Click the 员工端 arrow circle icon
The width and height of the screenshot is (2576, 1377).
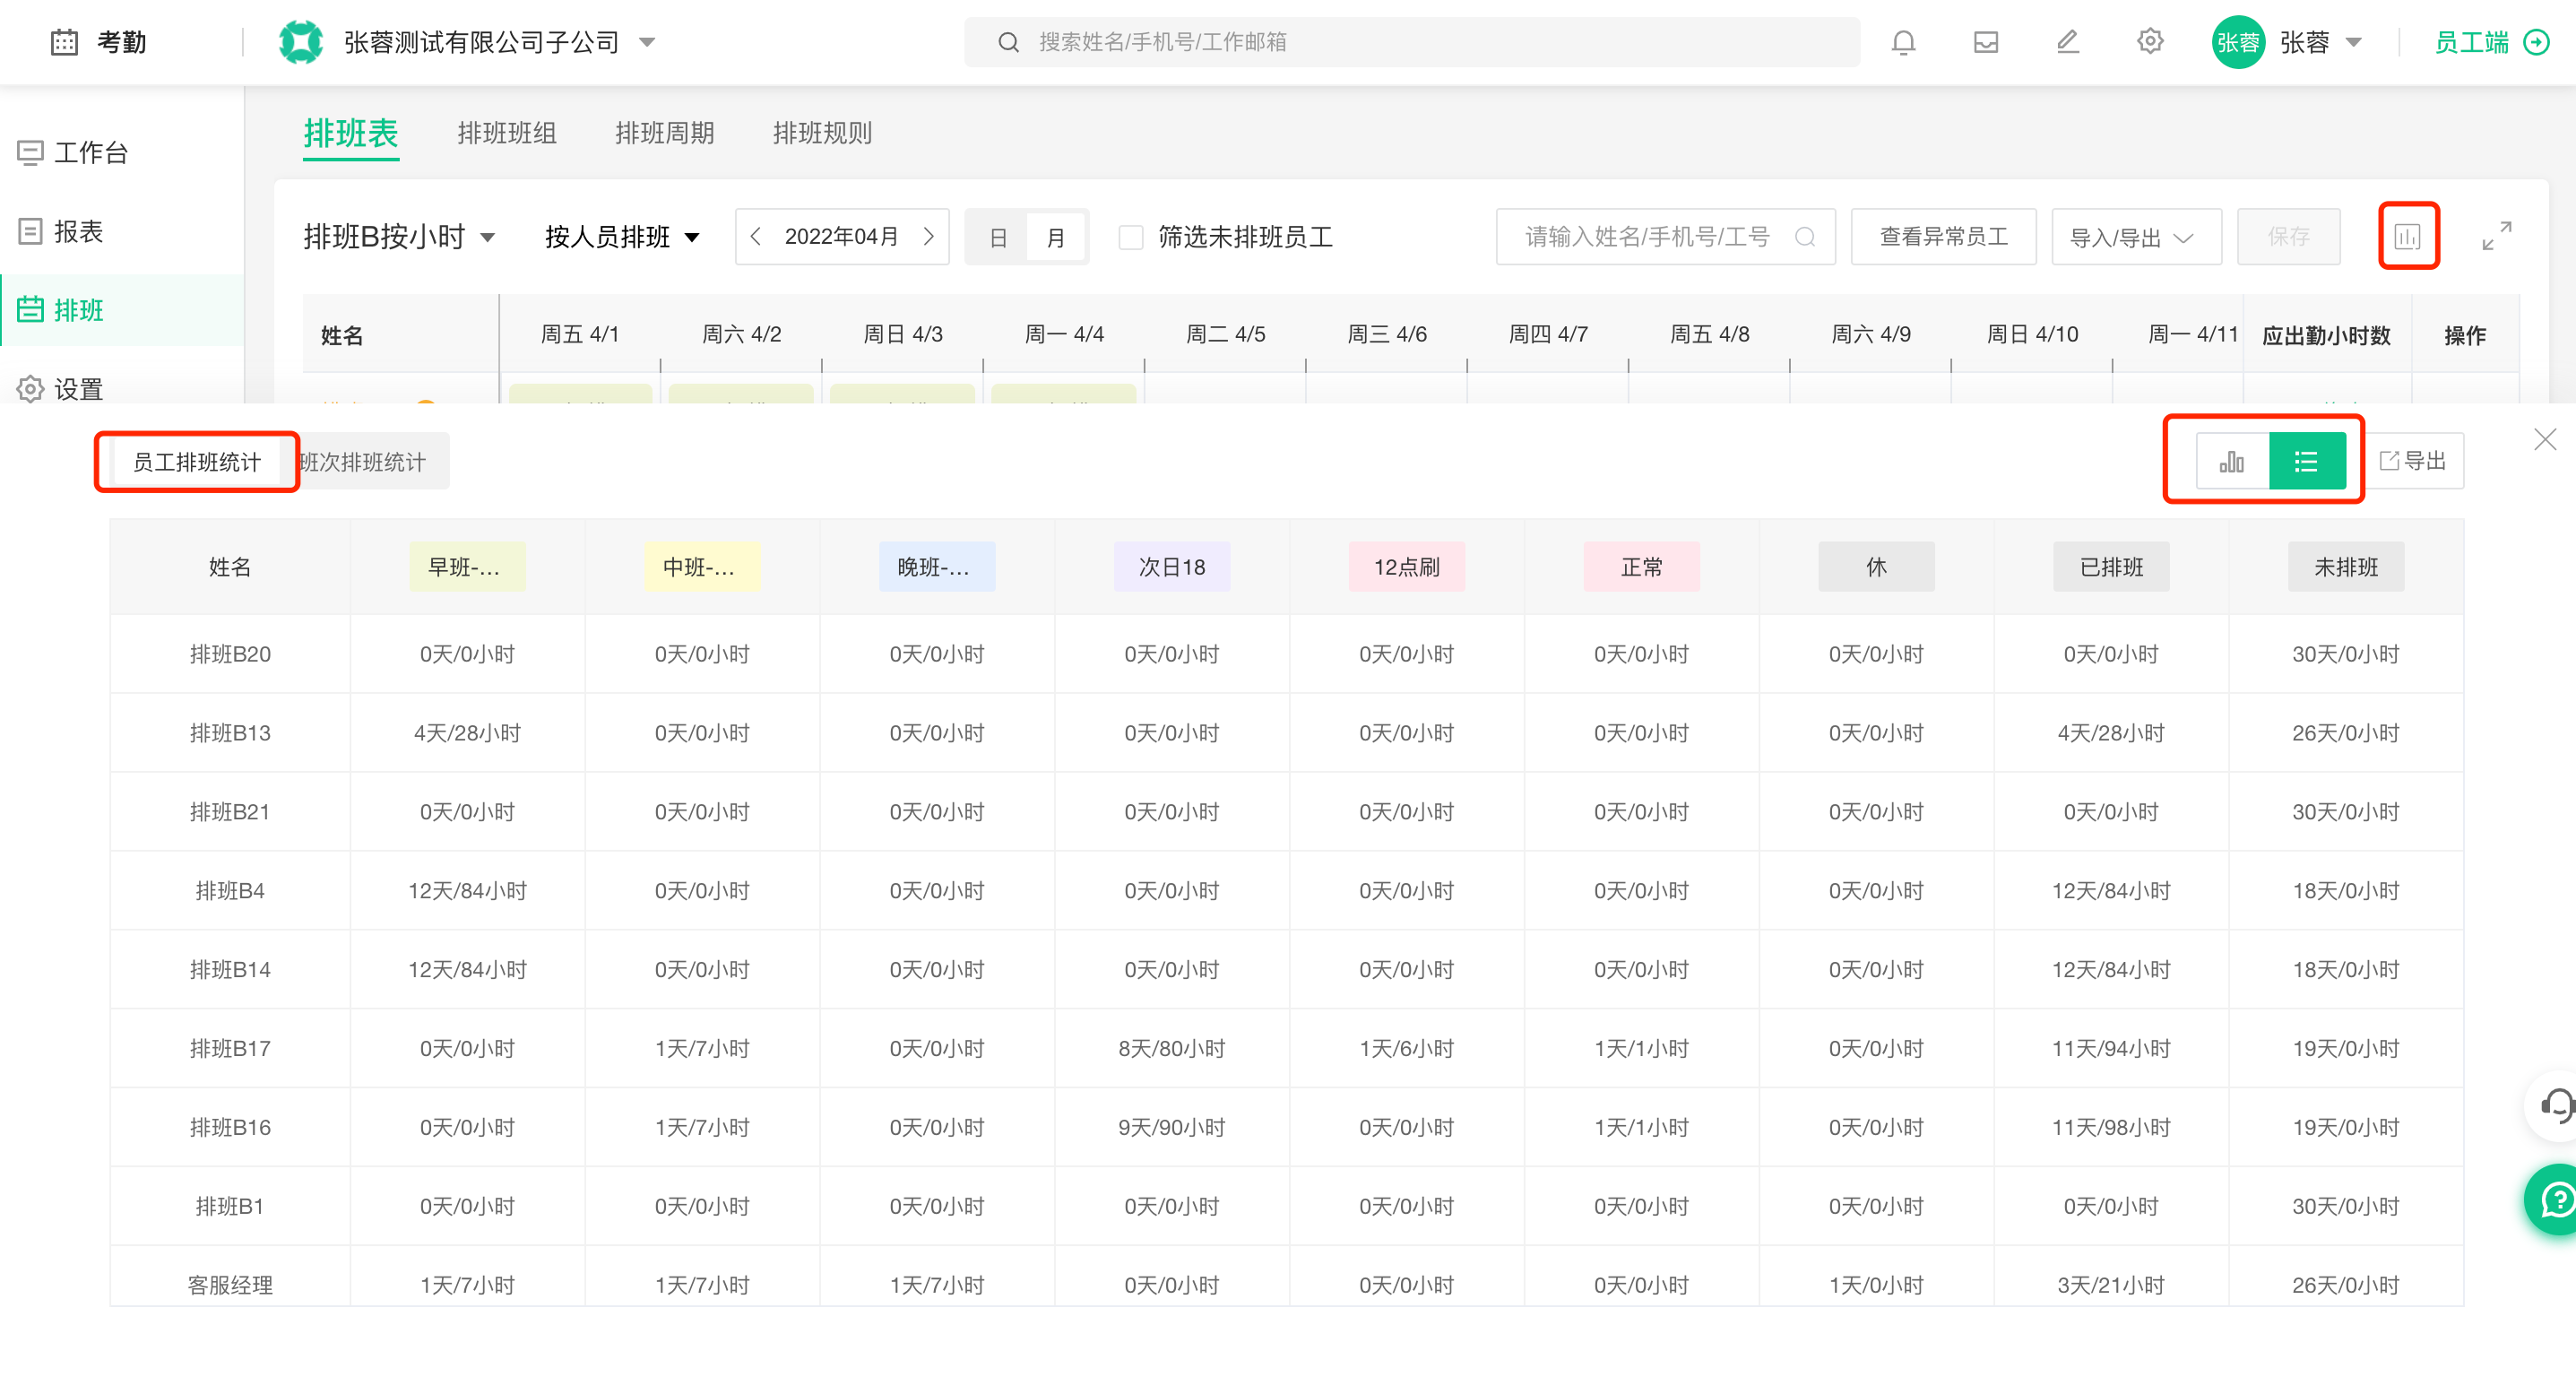click(x=2536, y=42)
